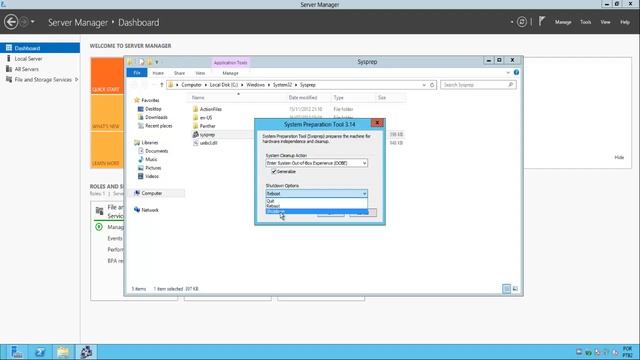640x360 pixels.
Task: Click Computer in address breadcrumb
Action: click(x=191, y=85)
